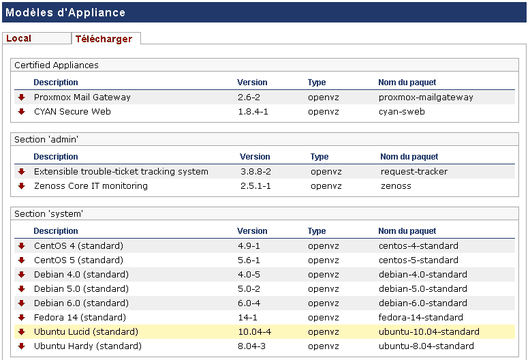Click the proxmox-mailgateway package name
This screenshot has height=360, width=530.
(426, 97)
